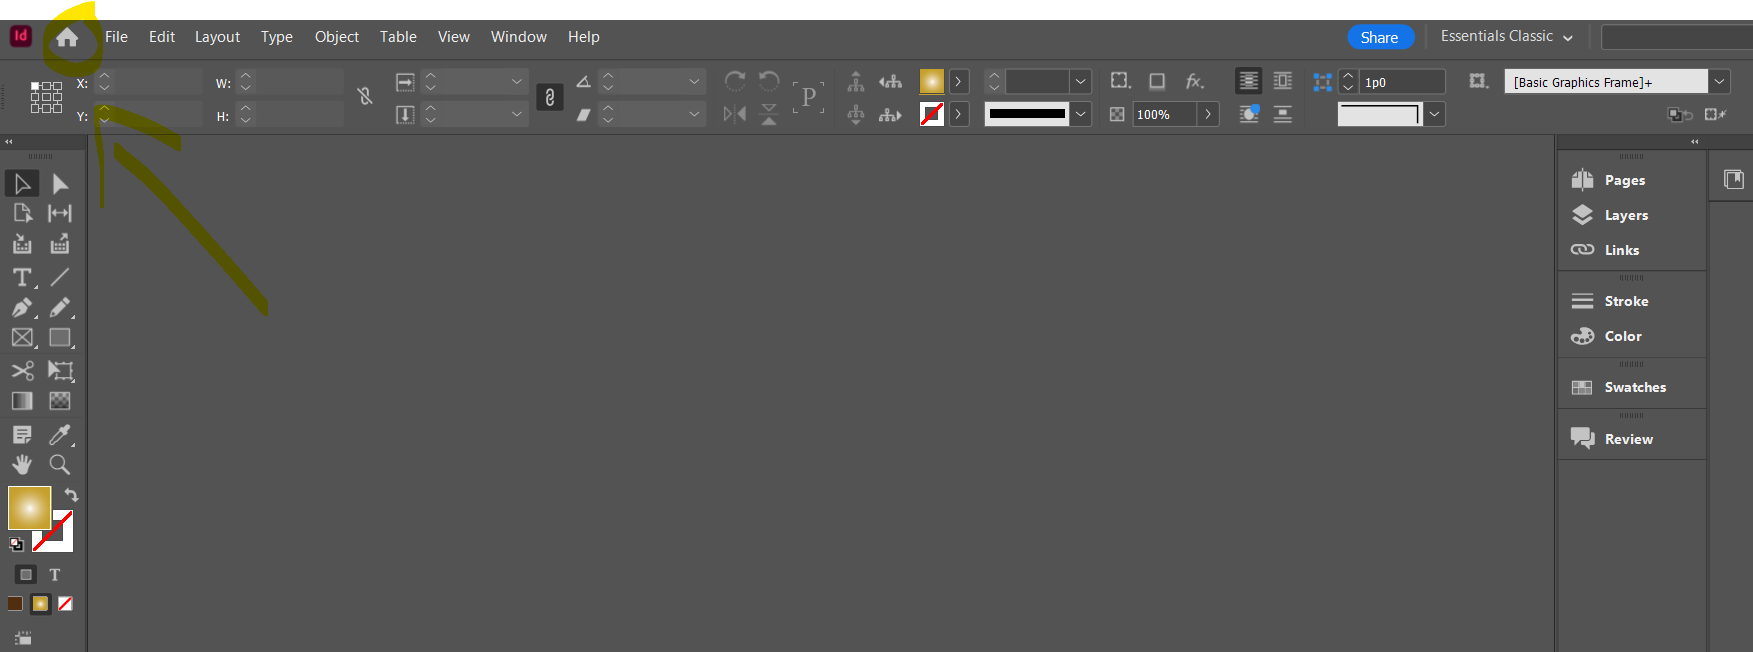Select the Type tool

[22, 277]
